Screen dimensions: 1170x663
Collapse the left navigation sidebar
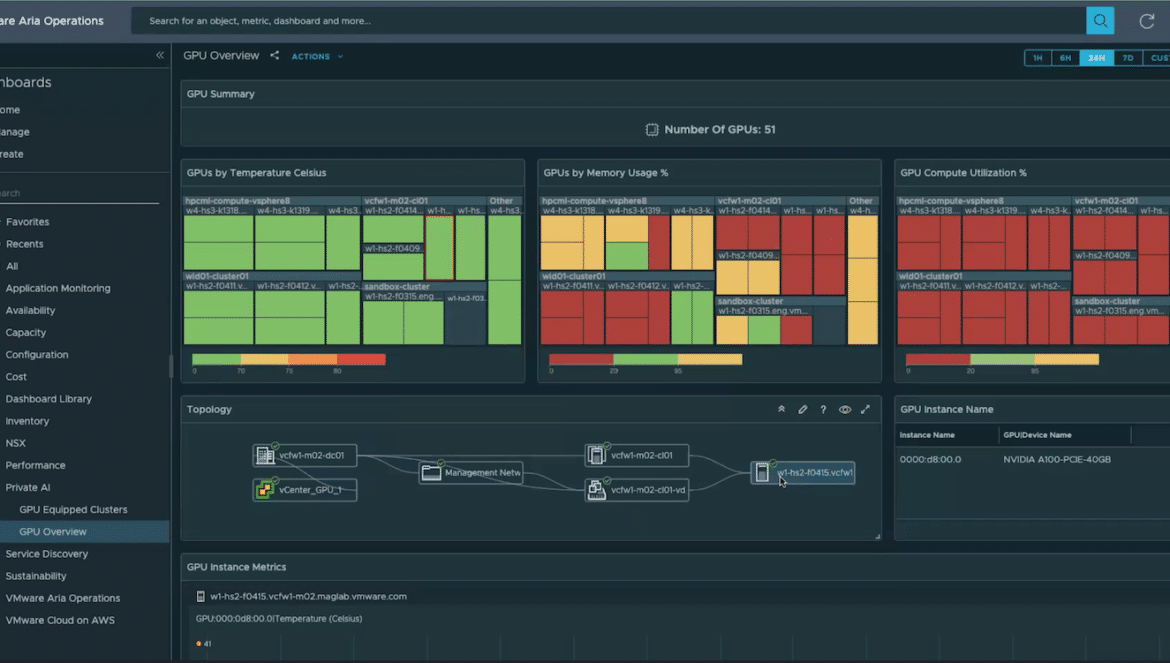click(x=160, y=55)
